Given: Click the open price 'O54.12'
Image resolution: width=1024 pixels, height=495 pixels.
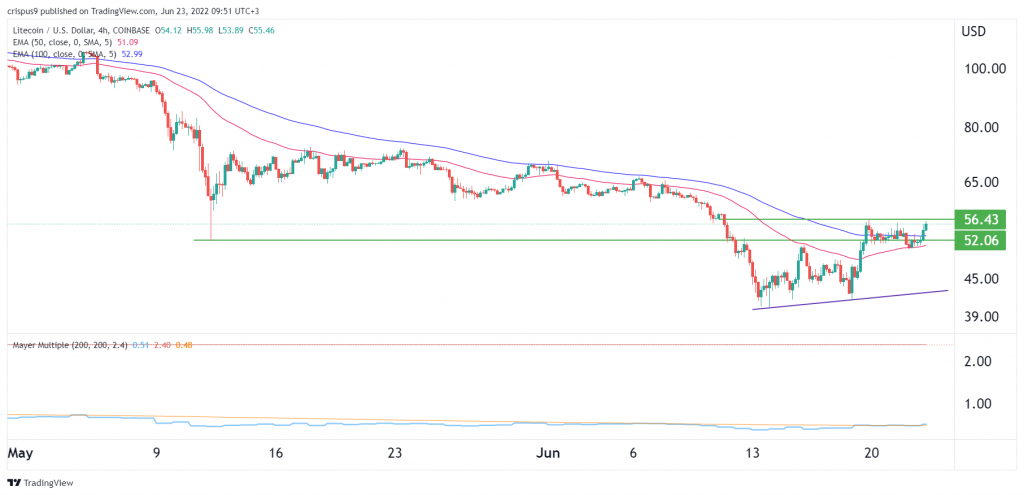Looking at the screenshot, I should point(166,31).
